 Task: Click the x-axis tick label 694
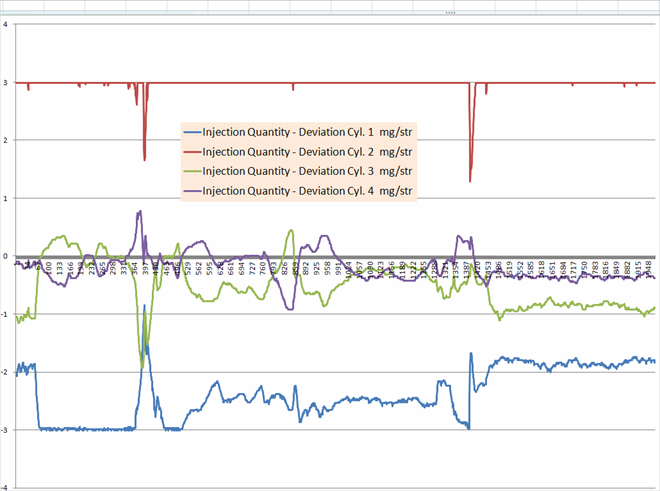pyautogui.click(x=242, y=268)
